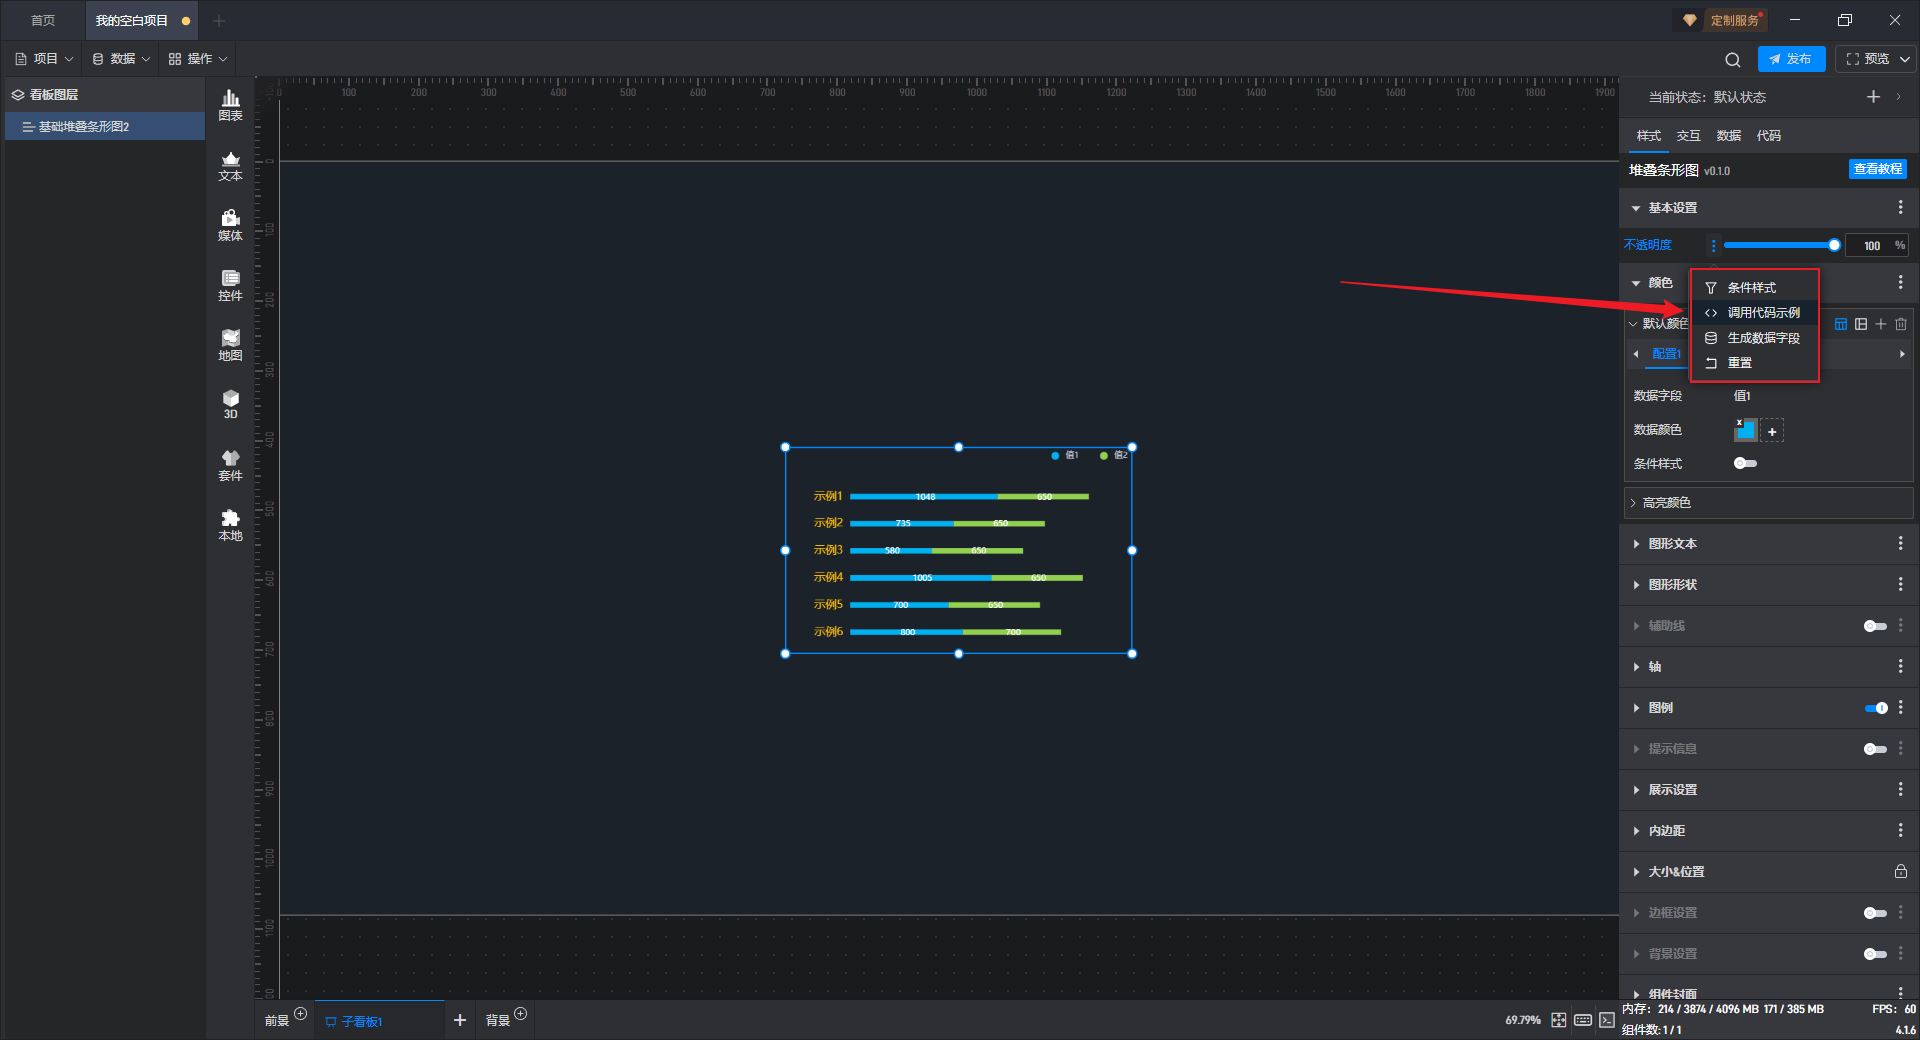This screenshot has height=1040, width=1920.
Task: Add a new state with the plus icon
Action: pos(1873,97)
